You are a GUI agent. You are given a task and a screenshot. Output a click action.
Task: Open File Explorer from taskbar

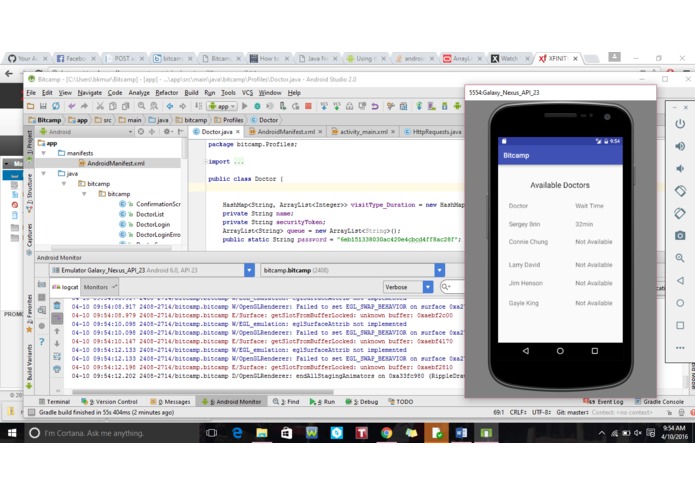tap(262, 433)
